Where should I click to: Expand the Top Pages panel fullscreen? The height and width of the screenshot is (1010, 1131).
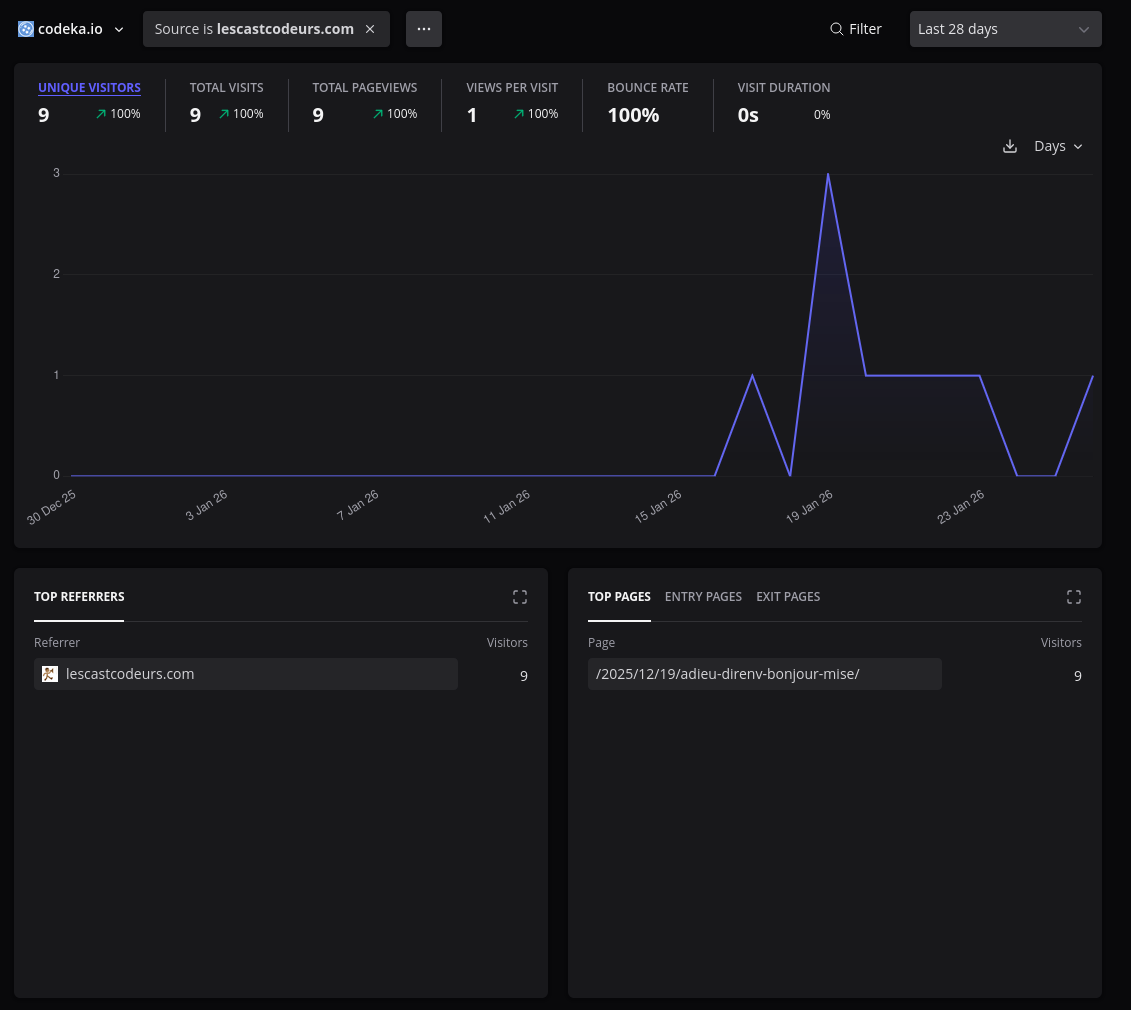click(x=1074, y=597)
